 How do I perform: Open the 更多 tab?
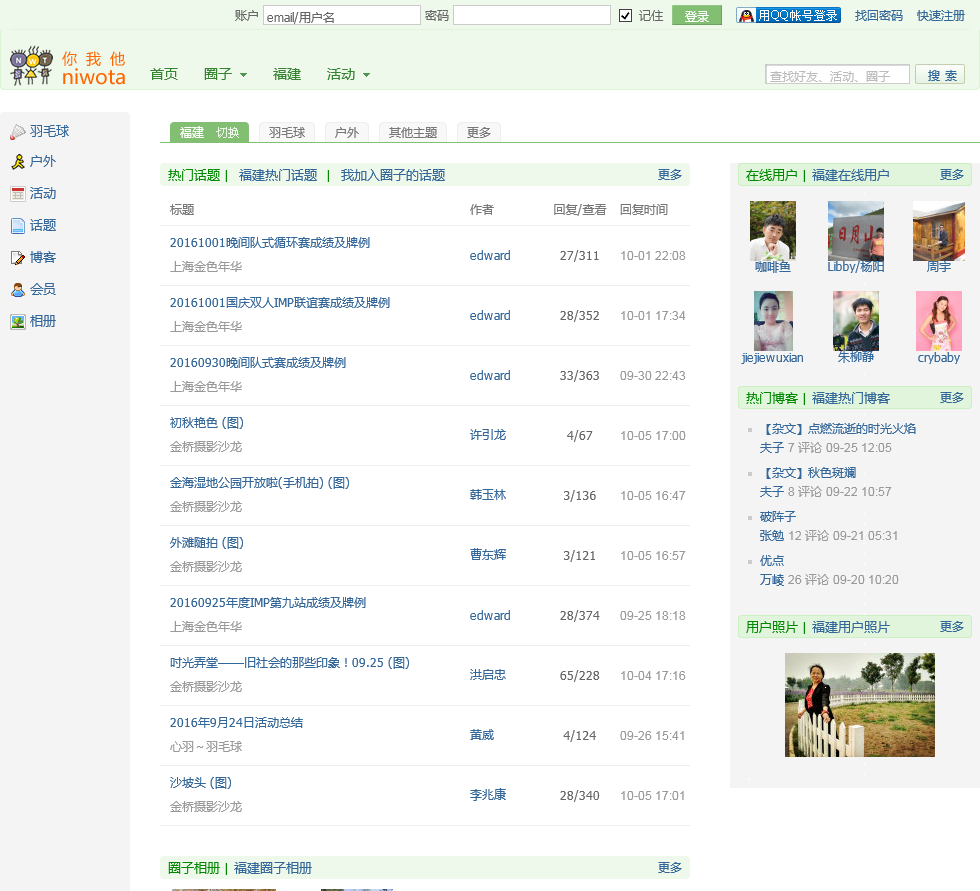pyautogui.click(x=479, y=132)
